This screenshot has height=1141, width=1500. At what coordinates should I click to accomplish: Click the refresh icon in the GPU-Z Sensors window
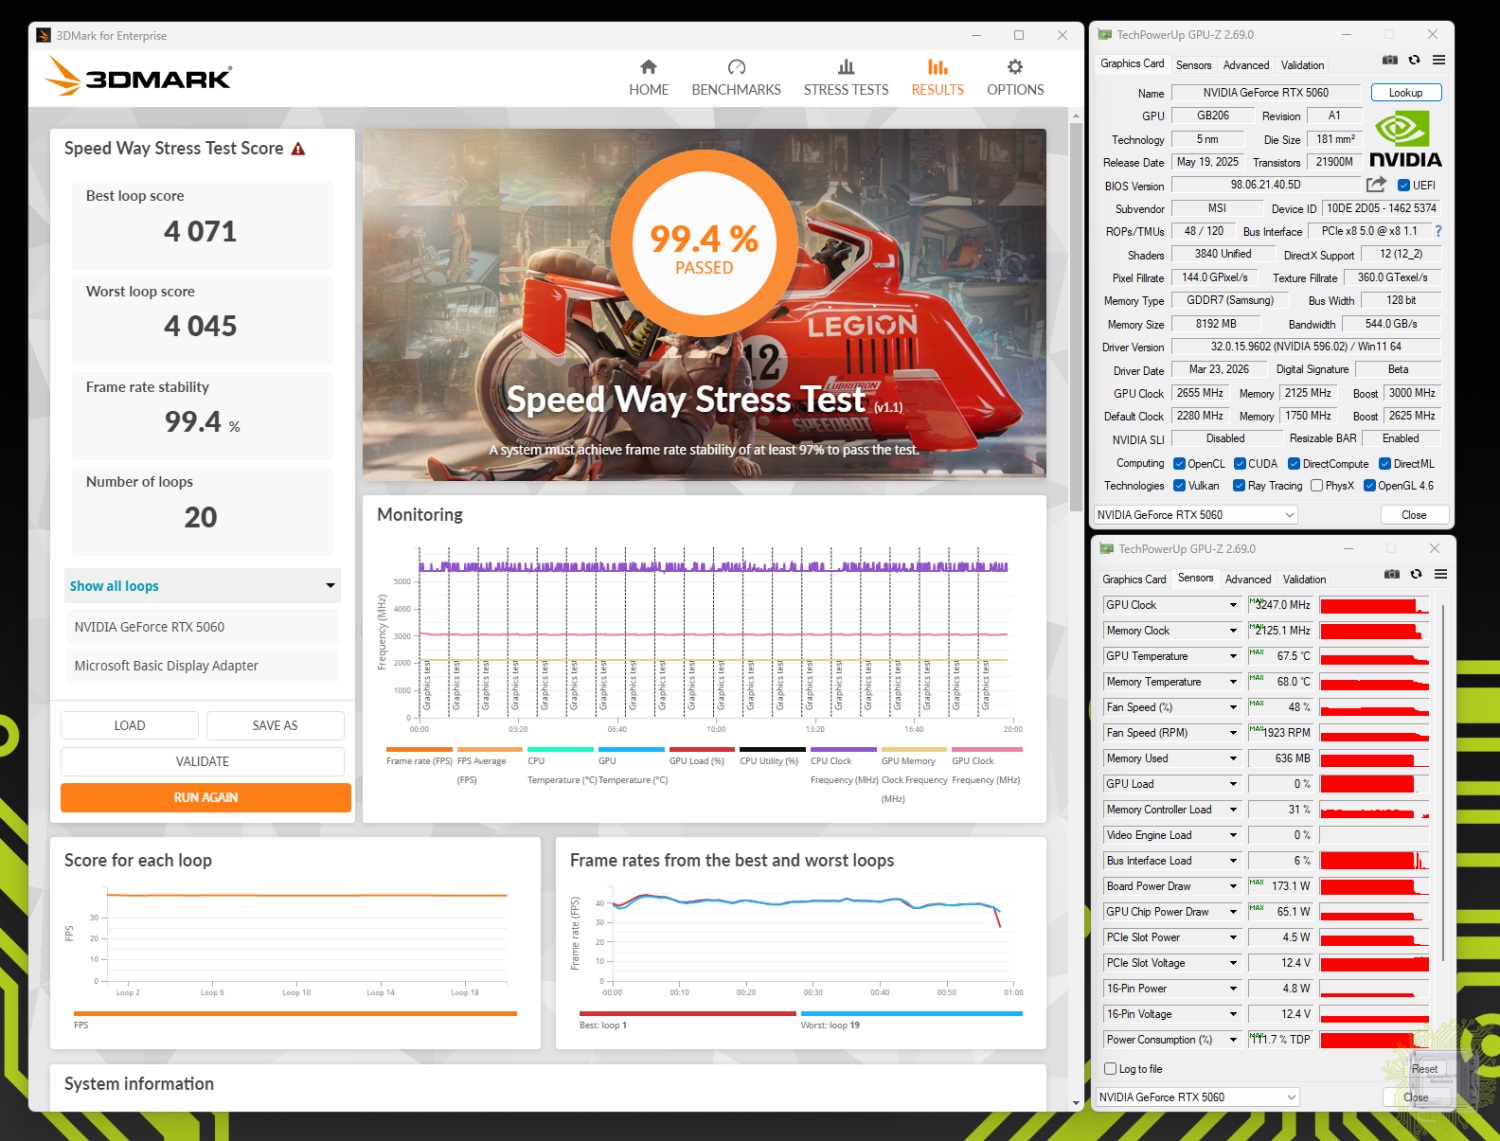click(1416, 574)
